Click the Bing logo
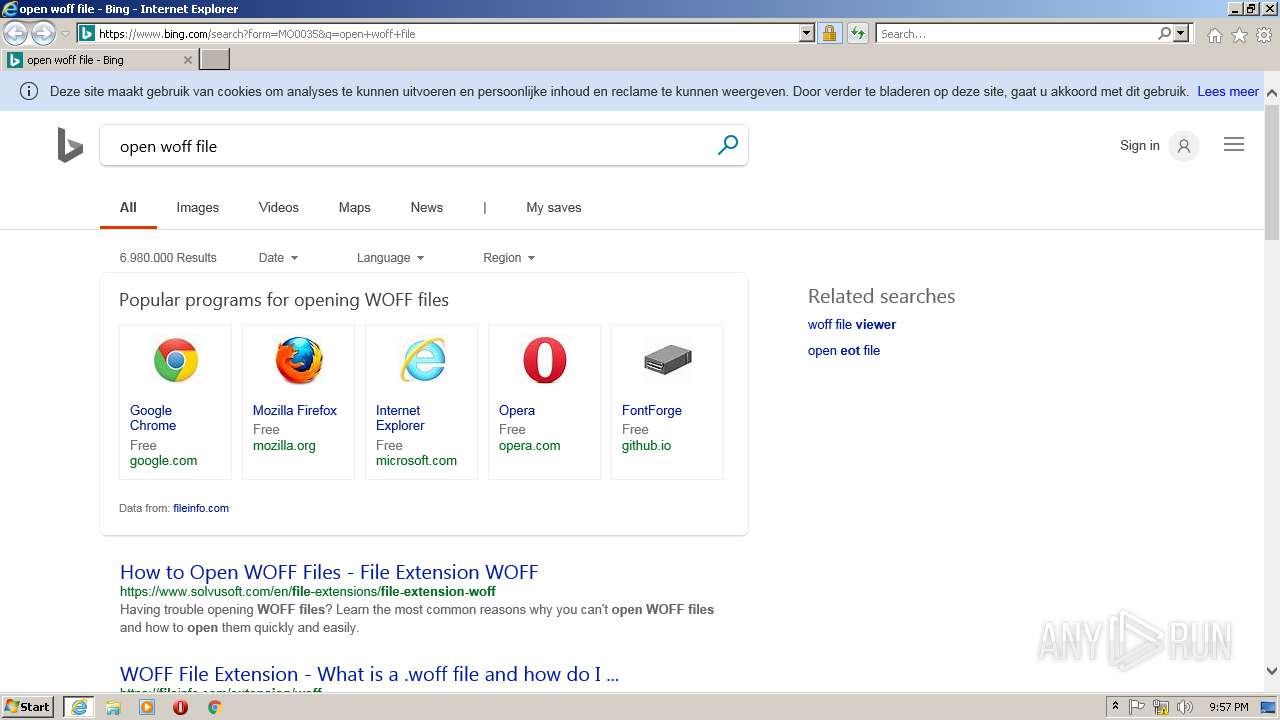 pyautogui.click(x=70, y=146)
